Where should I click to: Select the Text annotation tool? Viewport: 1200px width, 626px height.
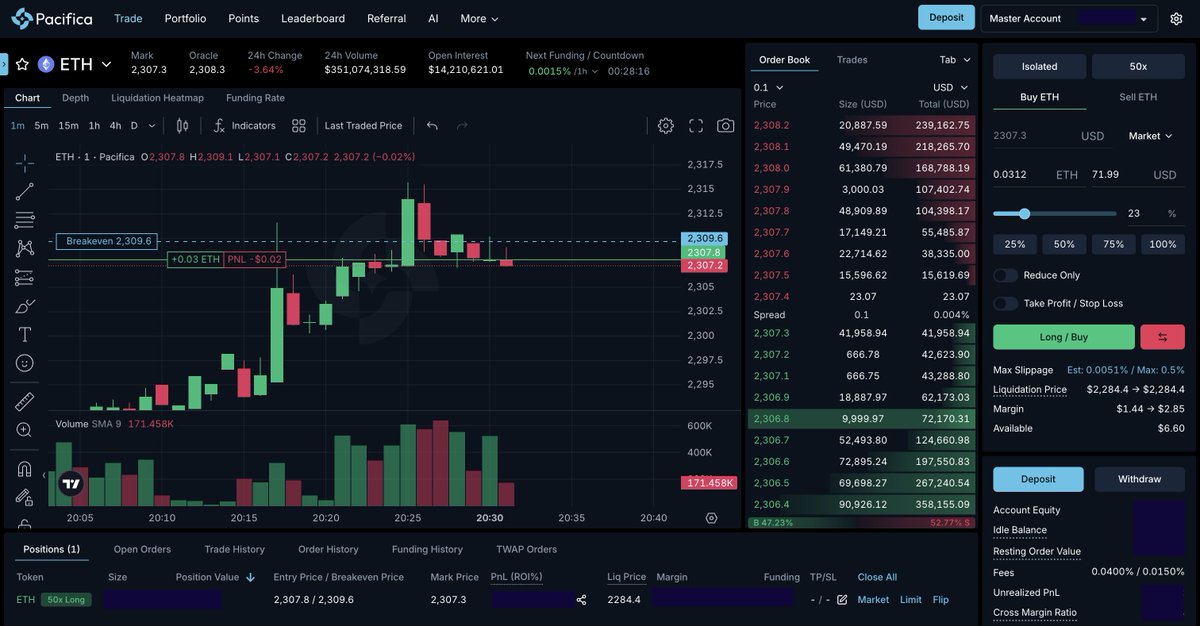coord(24,334)
